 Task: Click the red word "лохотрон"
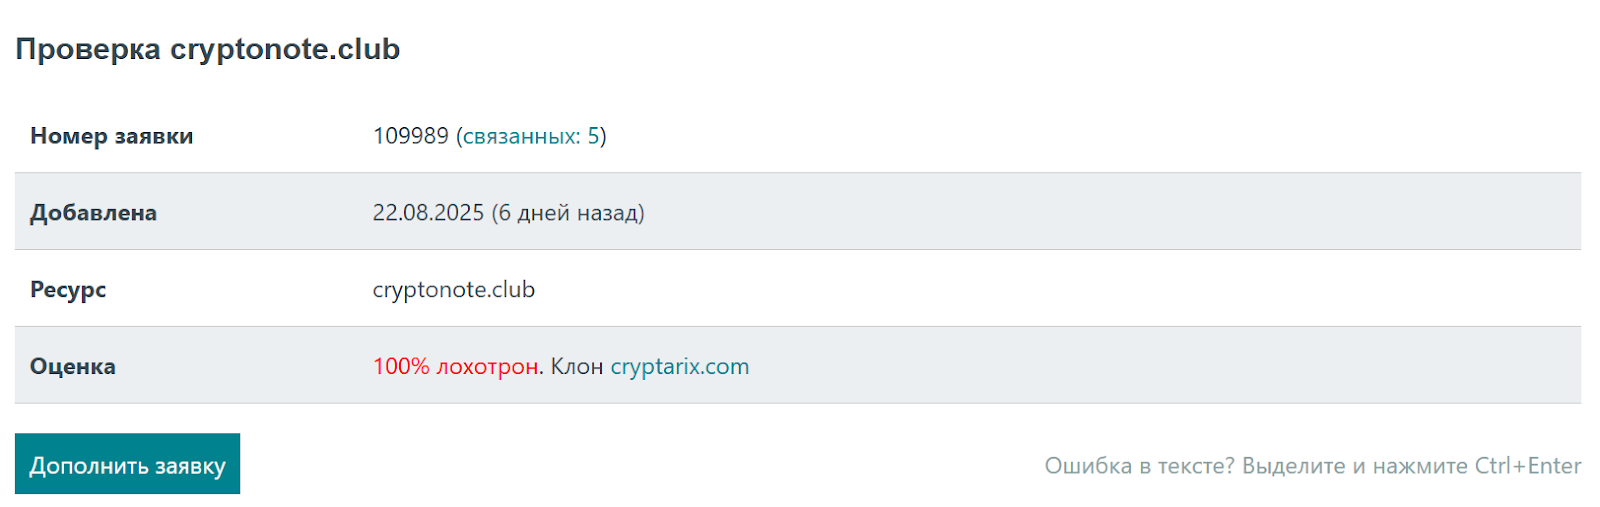(487, 367)
